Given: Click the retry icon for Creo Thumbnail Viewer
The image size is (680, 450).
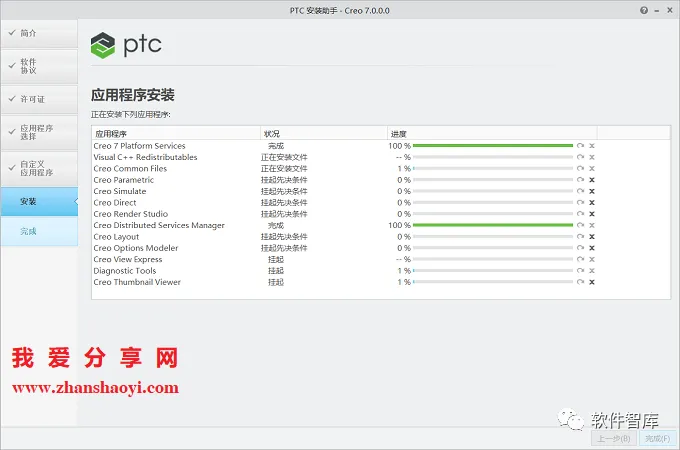Looking at the screenshot, I should pos(580,282).
